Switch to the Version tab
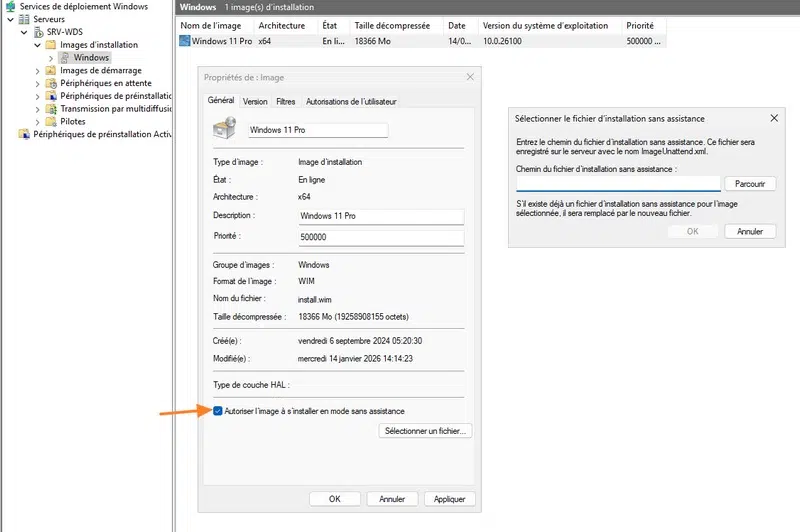The image size is (800, 532). click(x=255, y=101)
